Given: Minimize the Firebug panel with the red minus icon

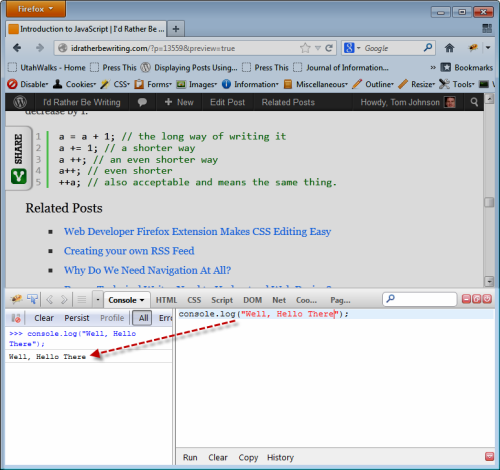Looking at the screenshot, I should coord(466,299).
